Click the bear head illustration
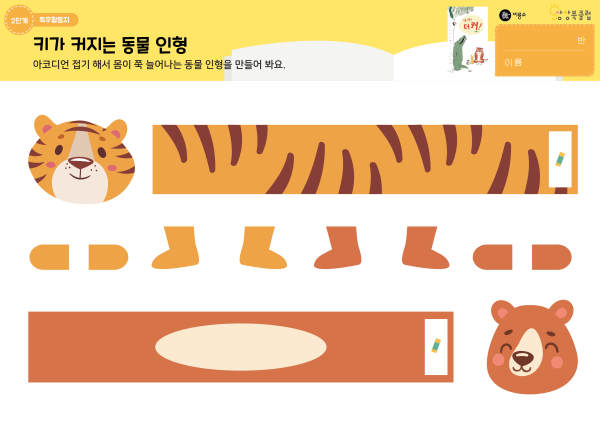The height and width of the screenshot is (425, 600). click(x=532, y=347)
